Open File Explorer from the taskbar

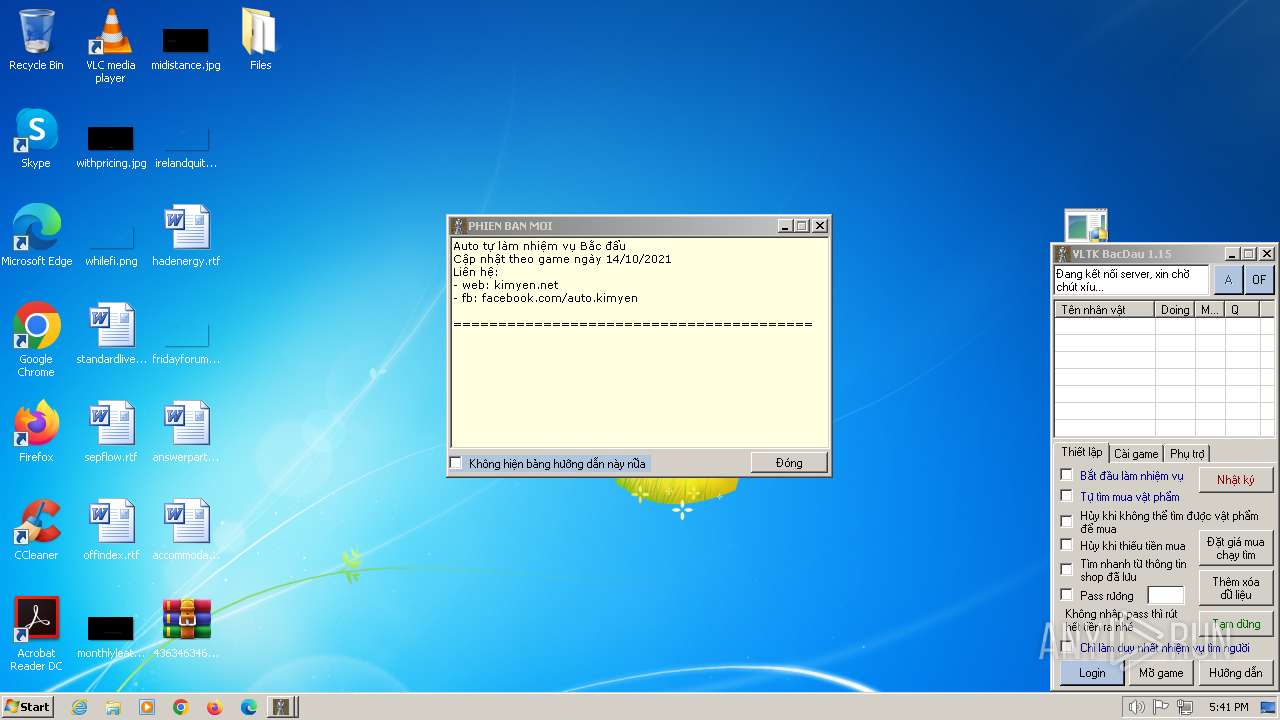(x=113, y=707)
